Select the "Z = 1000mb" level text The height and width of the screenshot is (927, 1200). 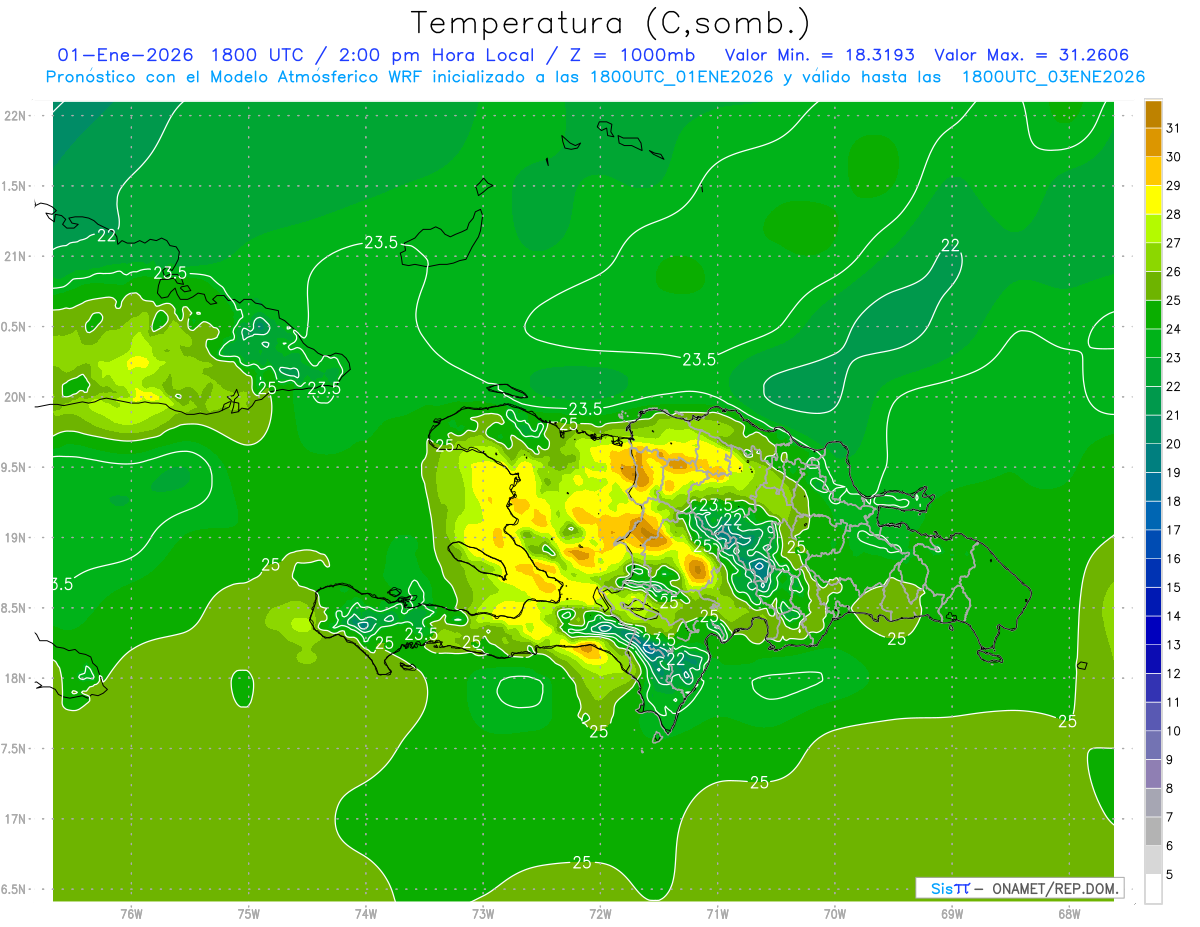point(632,55)
